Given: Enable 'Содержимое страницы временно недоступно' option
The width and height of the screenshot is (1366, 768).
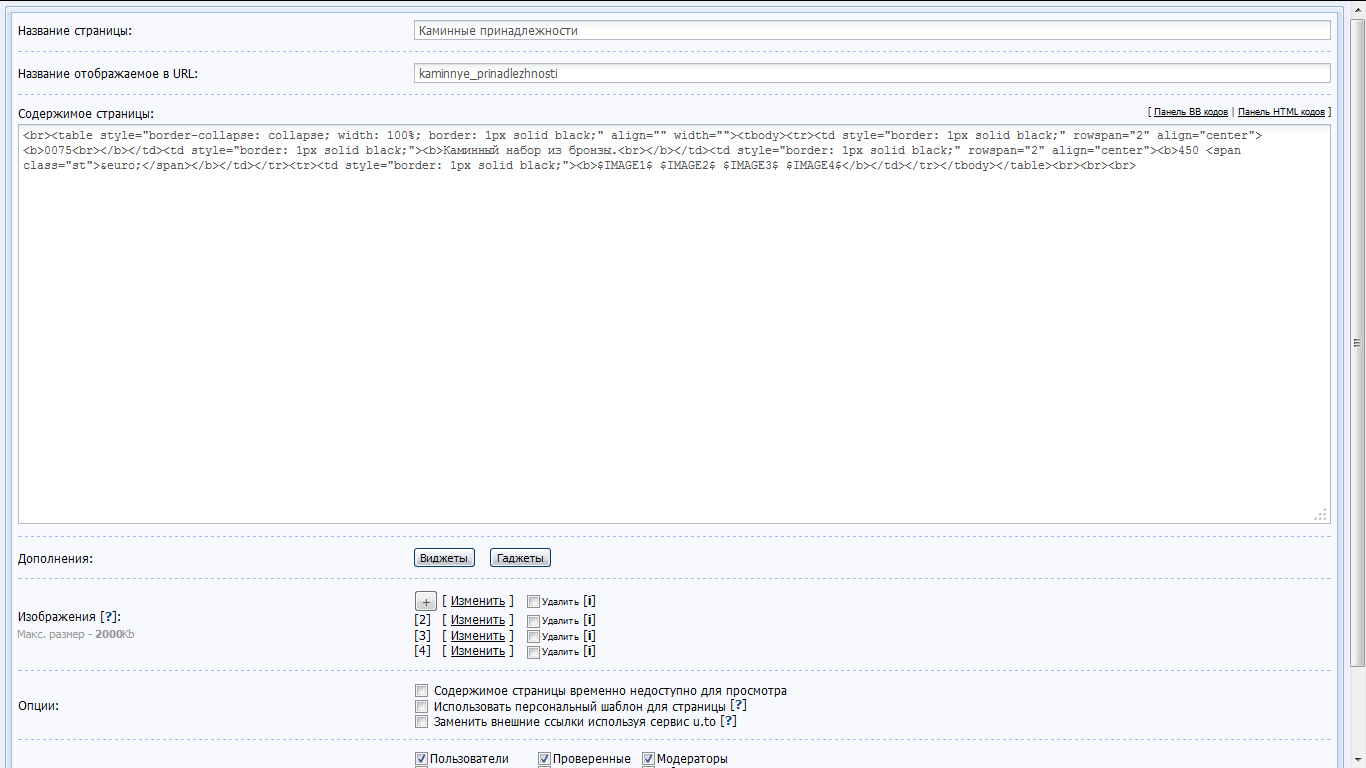Looking at the screenshot, I should coord(422,691).
